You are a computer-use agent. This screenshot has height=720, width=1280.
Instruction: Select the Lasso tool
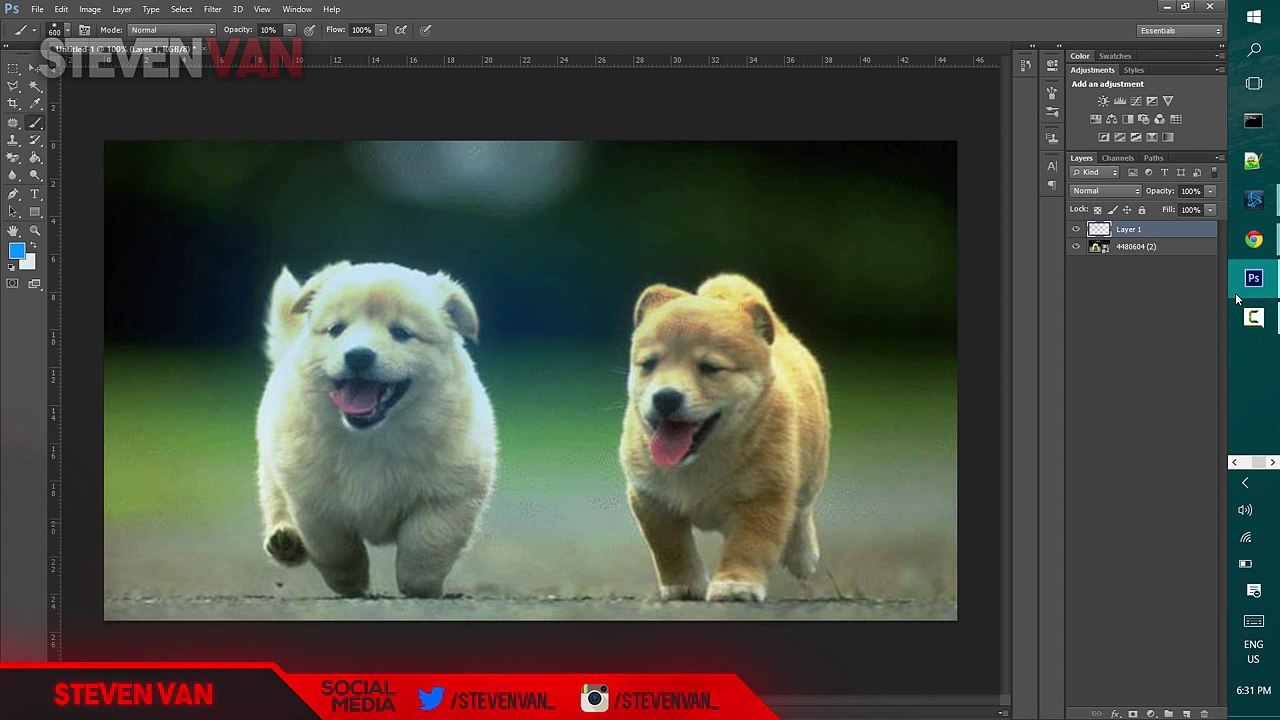click(x=13, y=86)
